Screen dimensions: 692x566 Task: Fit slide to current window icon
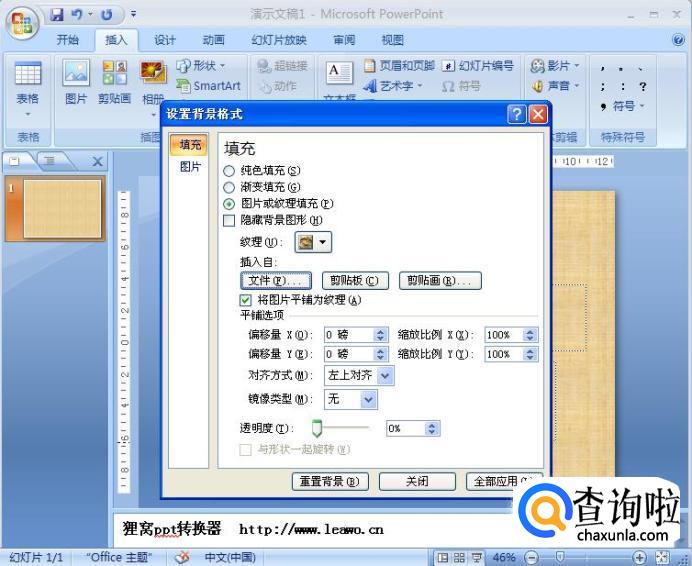[x=662, y=558]
